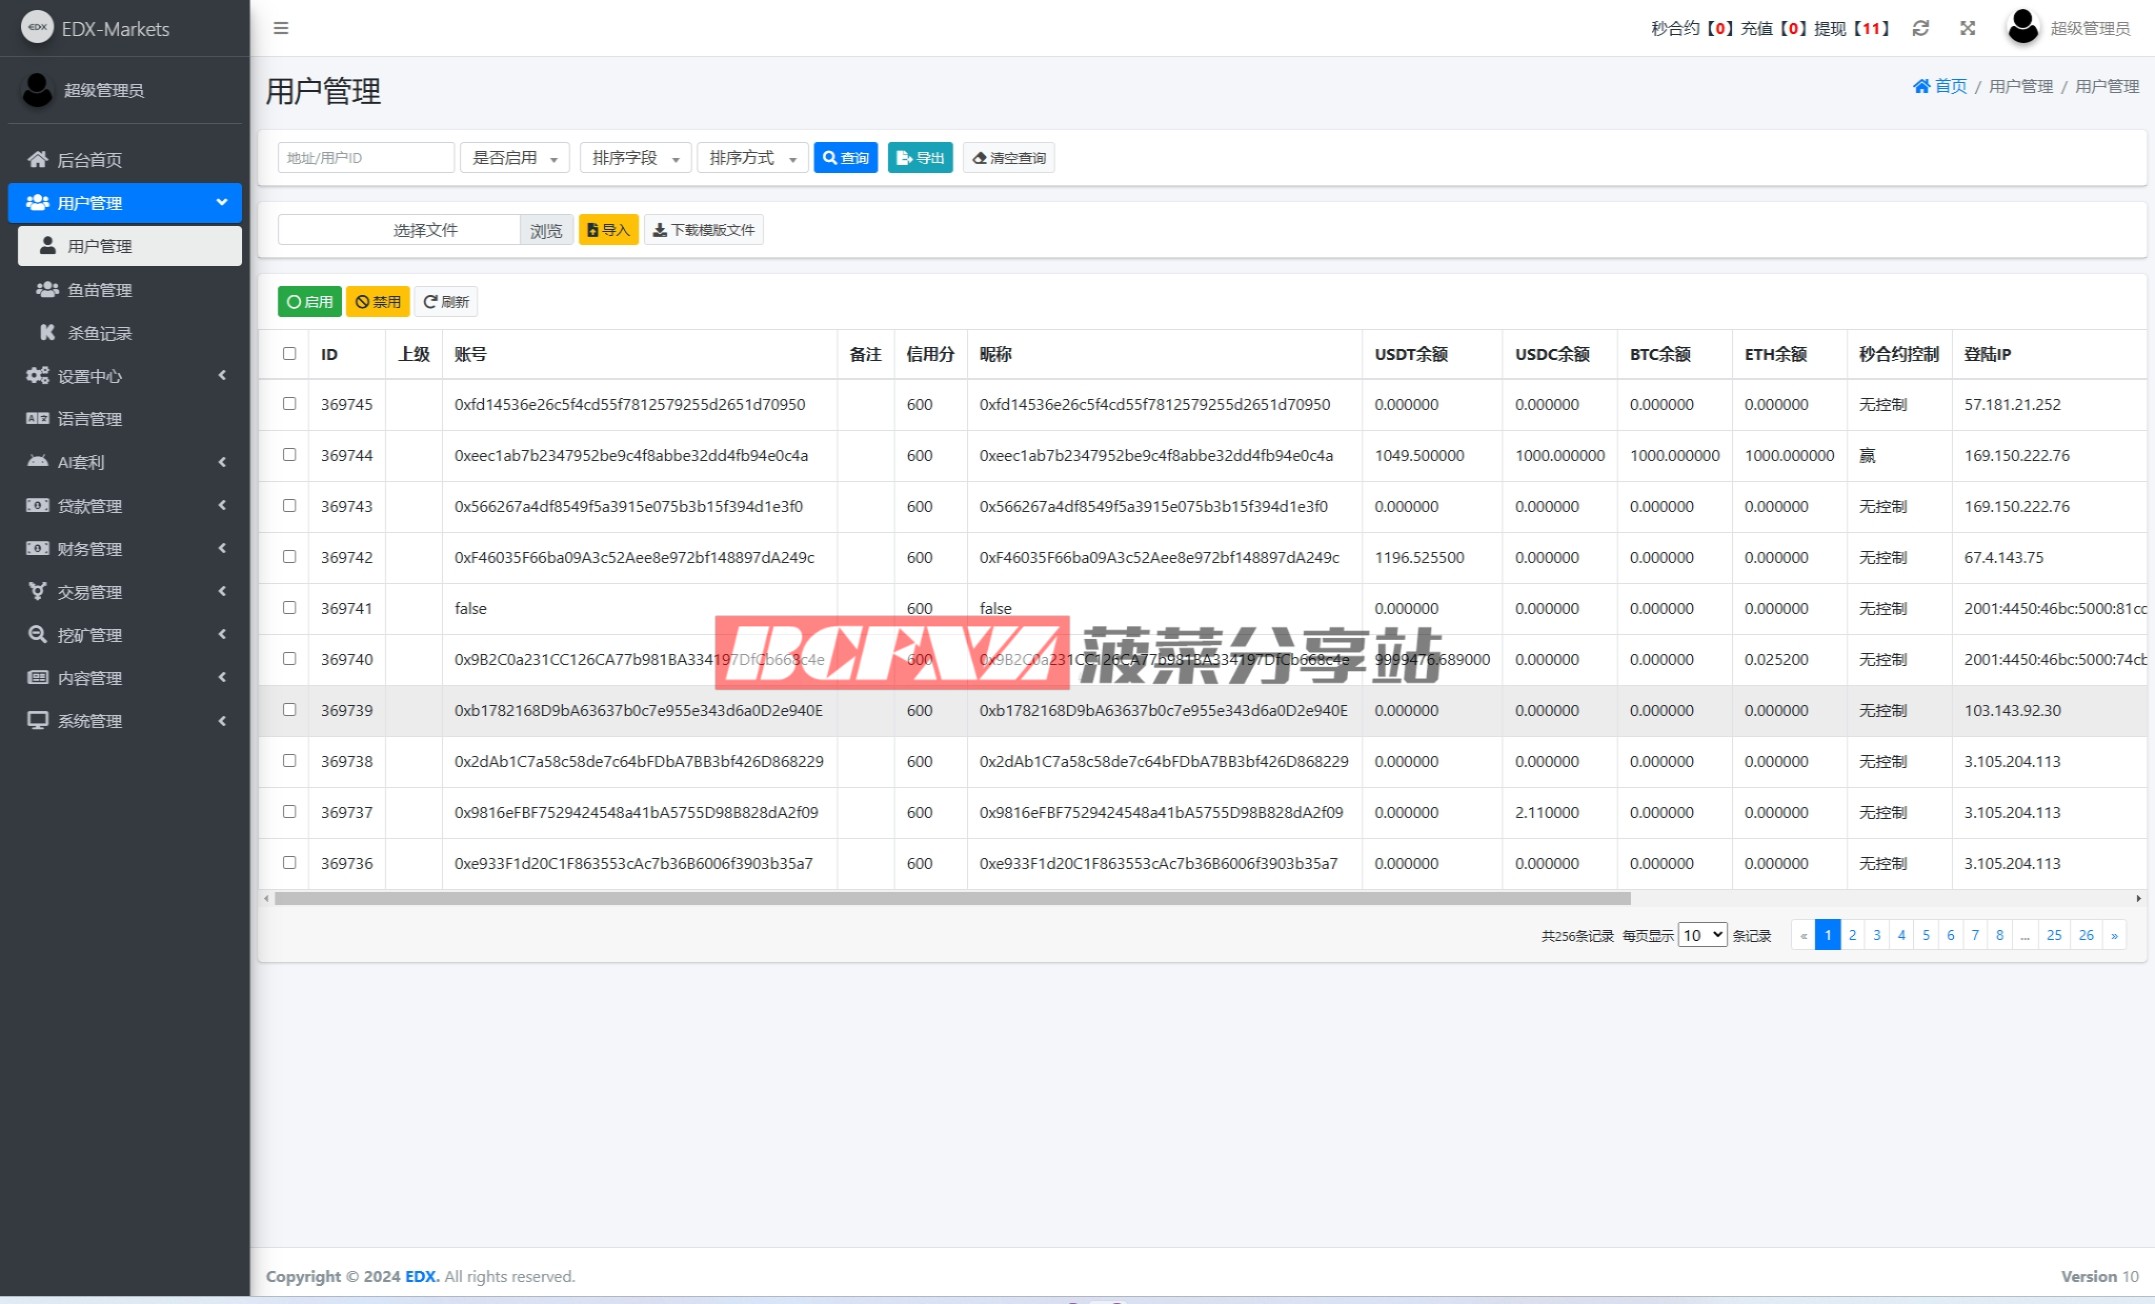Click the 下载模版文件 button
Screen dimensions: 2155x1304
coord(703,230)
